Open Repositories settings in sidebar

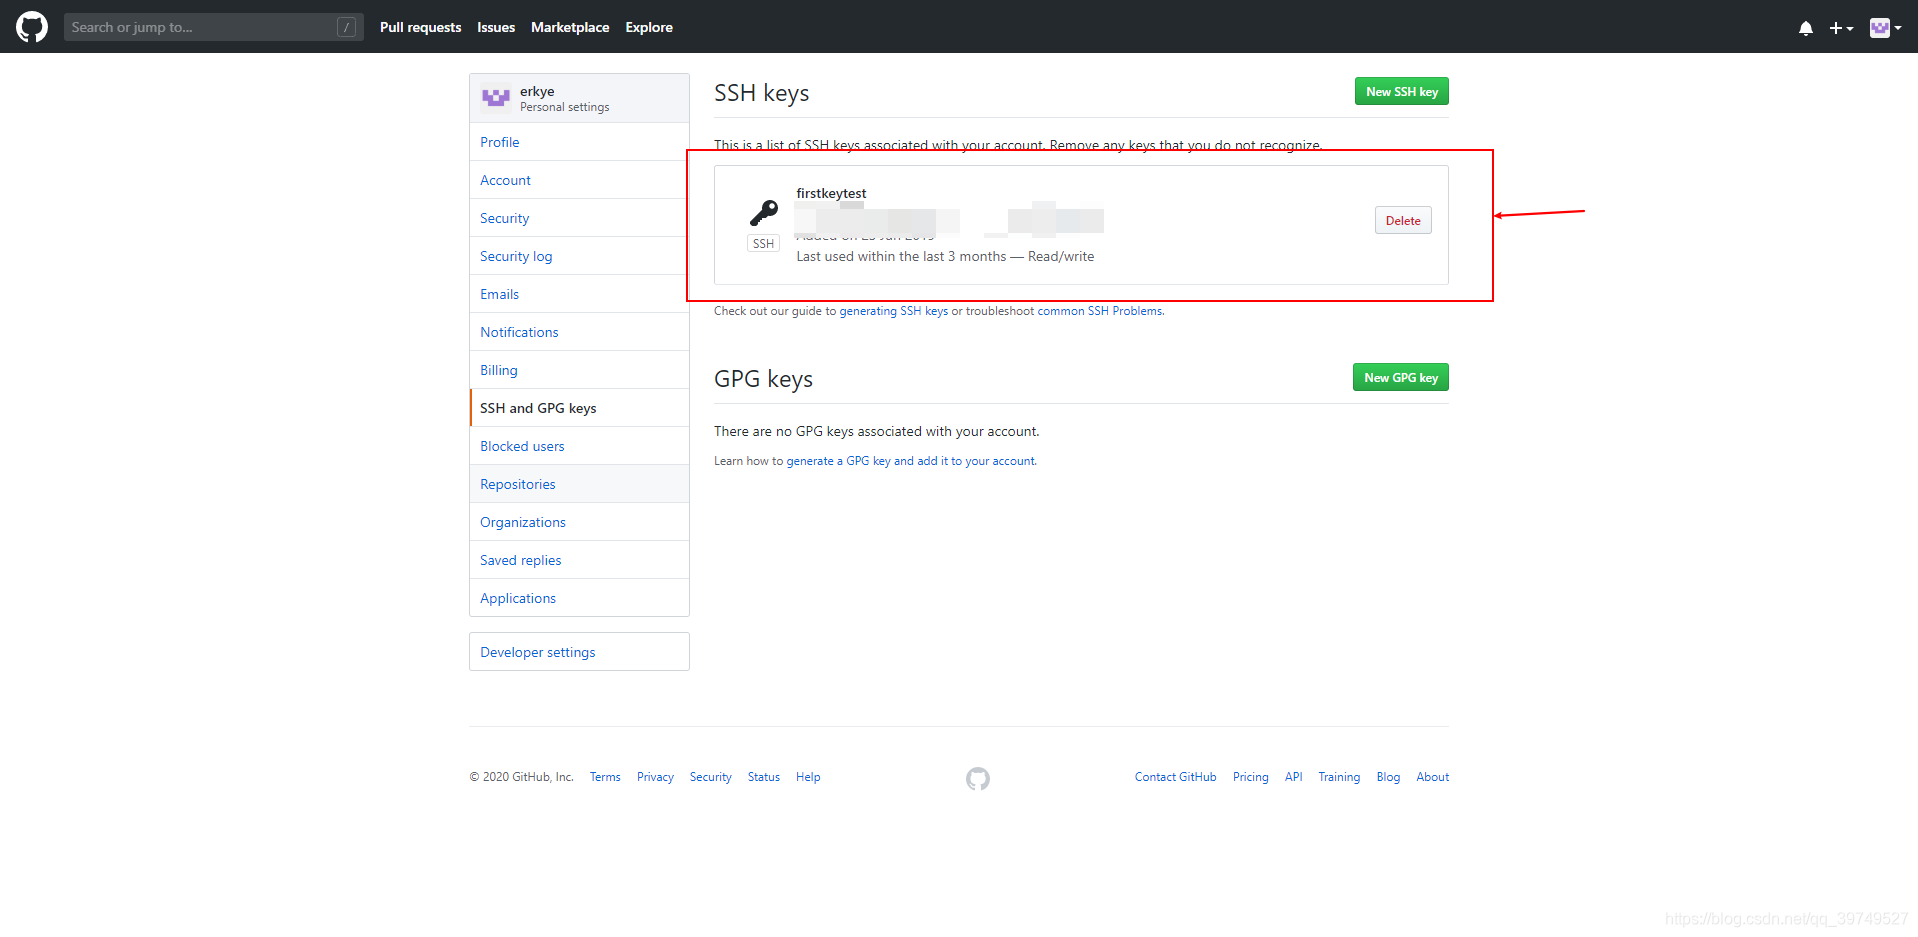(x=579, y=484)
